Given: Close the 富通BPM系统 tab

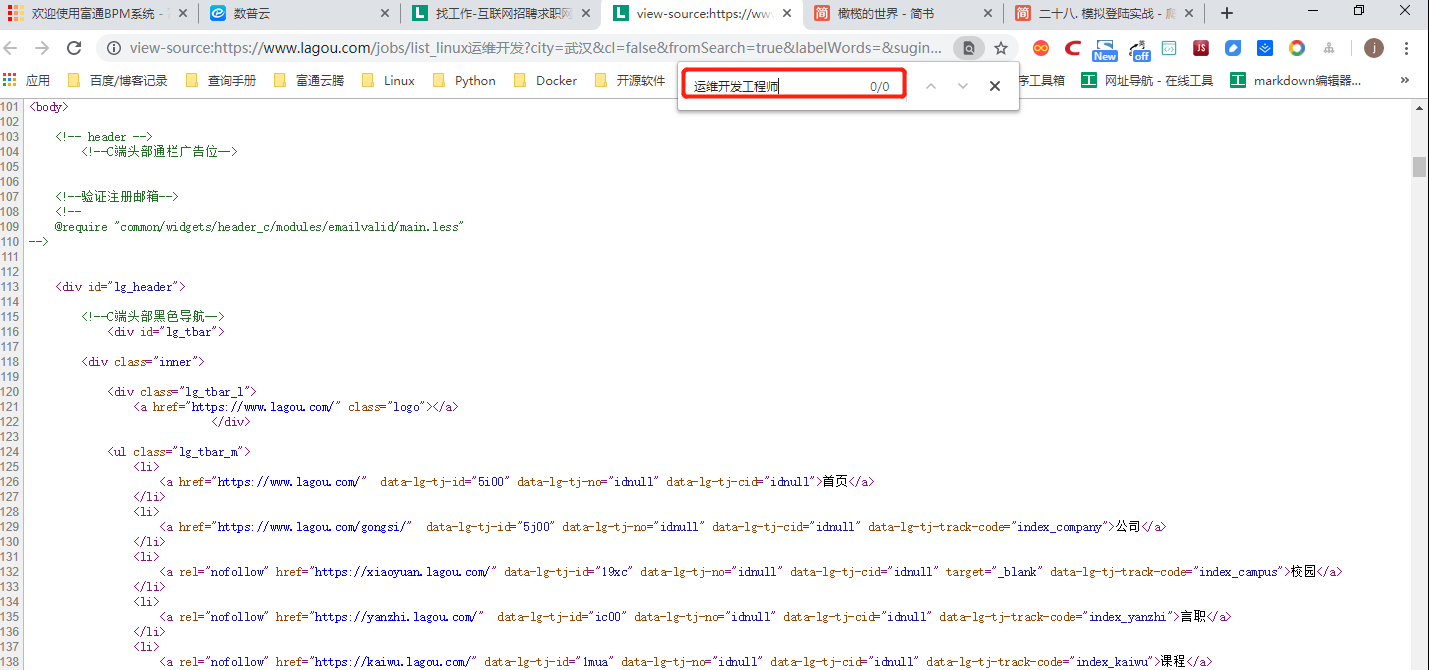Looking at the screenshot, I should (183, 13).
